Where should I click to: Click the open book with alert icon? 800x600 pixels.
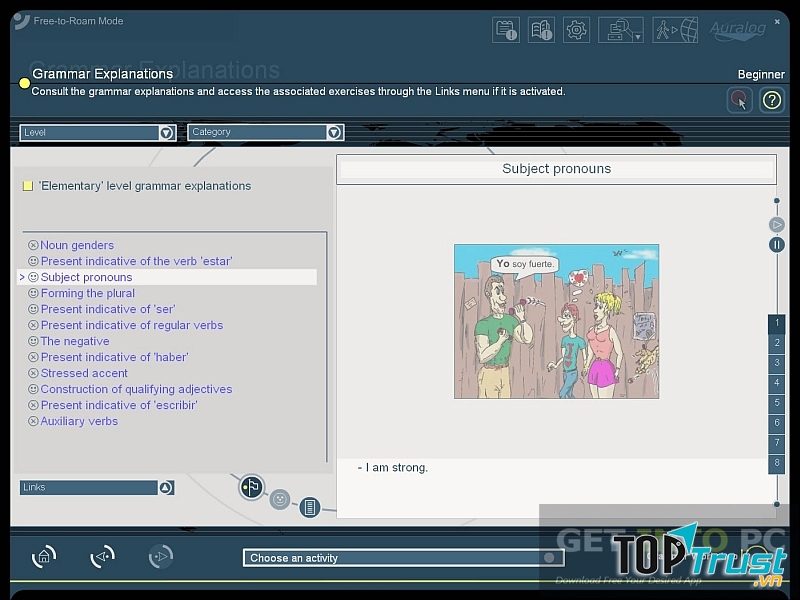[x=542, y=30]
